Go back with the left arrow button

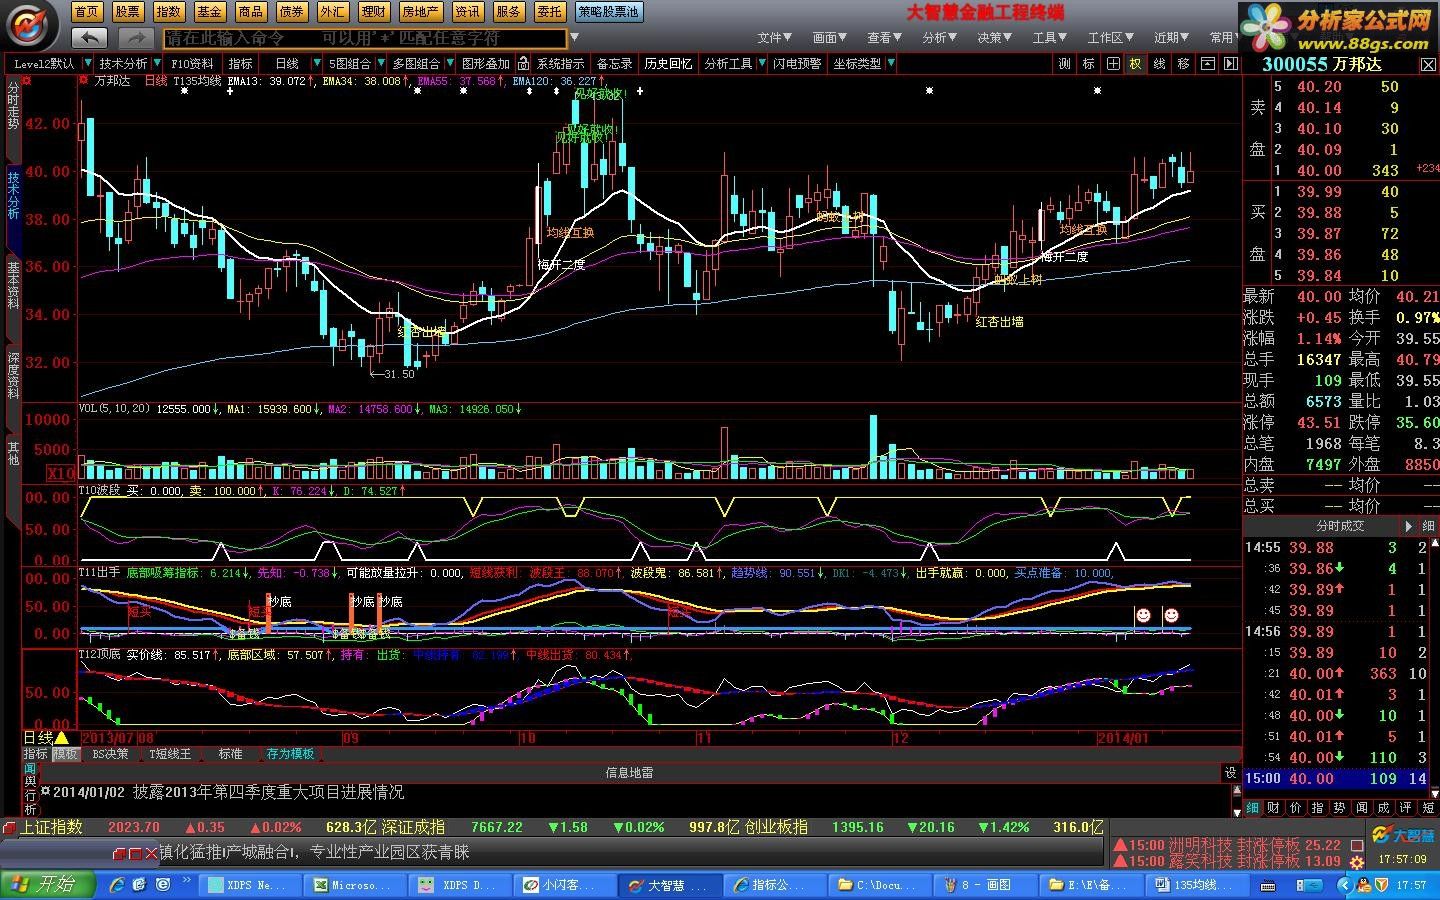89,38
